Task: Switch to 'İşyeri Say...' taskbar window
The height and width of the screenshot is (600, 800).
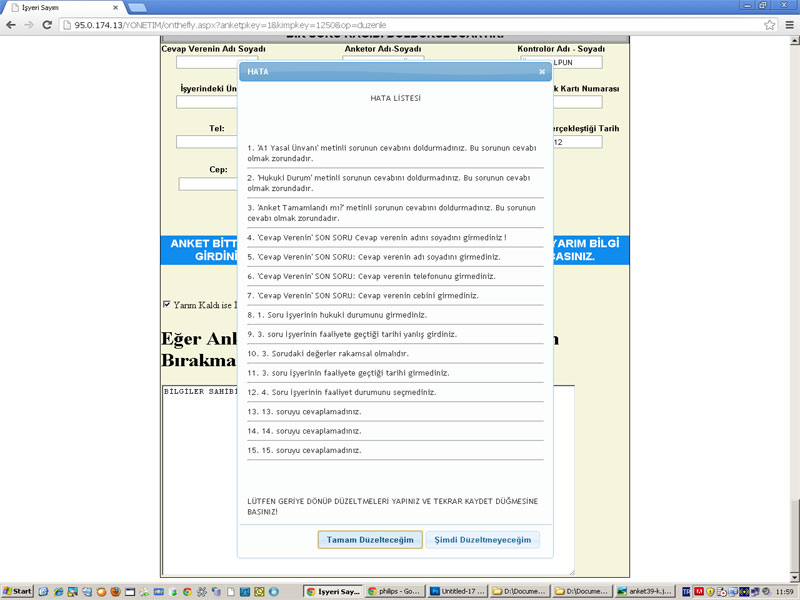Action: (x=333, y=591)
